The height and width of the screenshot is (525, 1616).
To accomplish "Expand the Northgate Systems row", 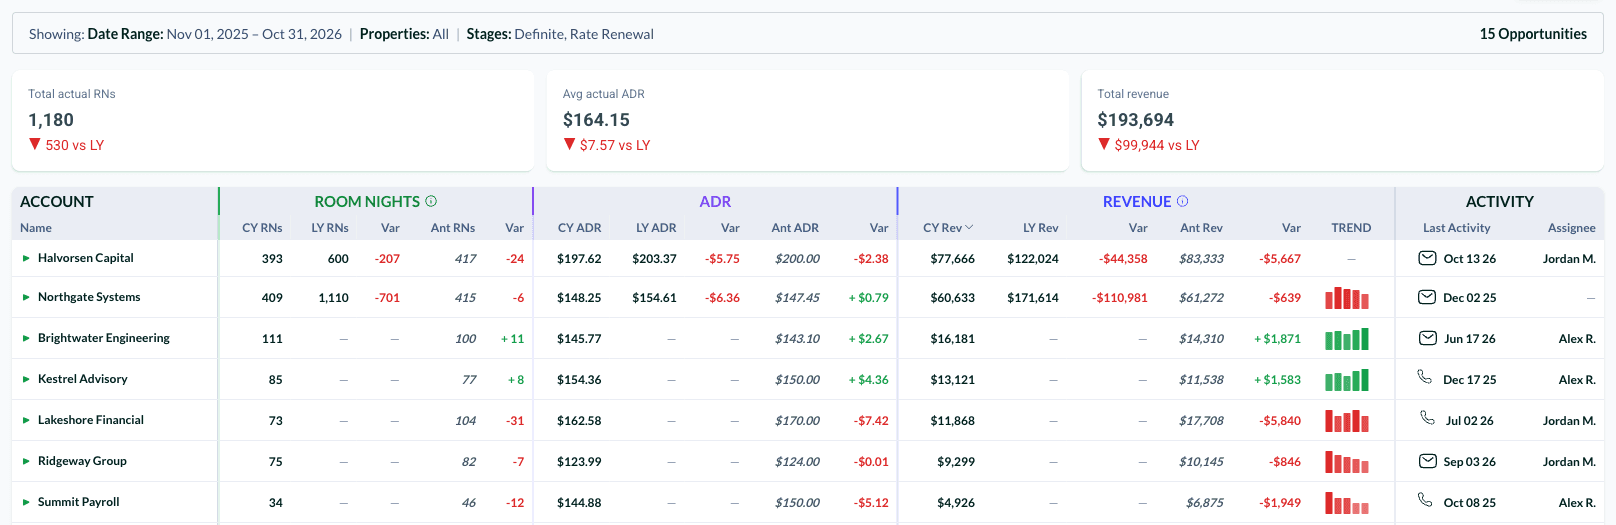I will click(x=26, y=297).
